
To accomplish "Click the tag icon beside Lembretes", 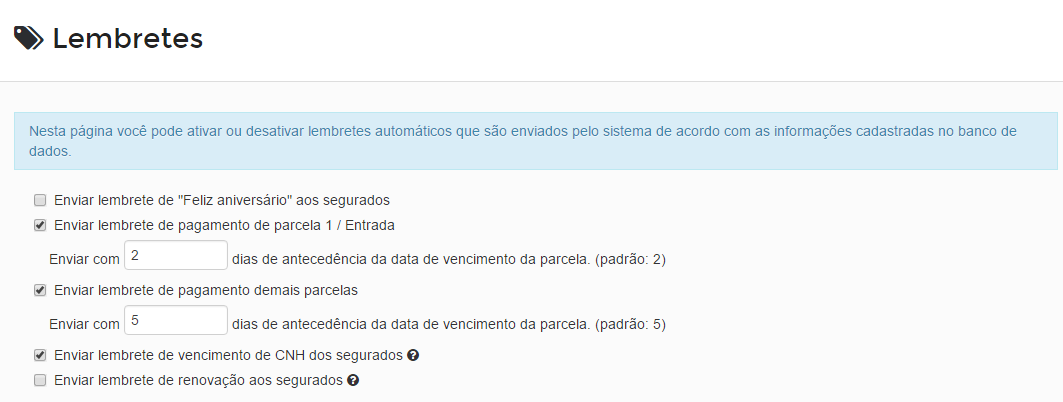I will [29, 39].
